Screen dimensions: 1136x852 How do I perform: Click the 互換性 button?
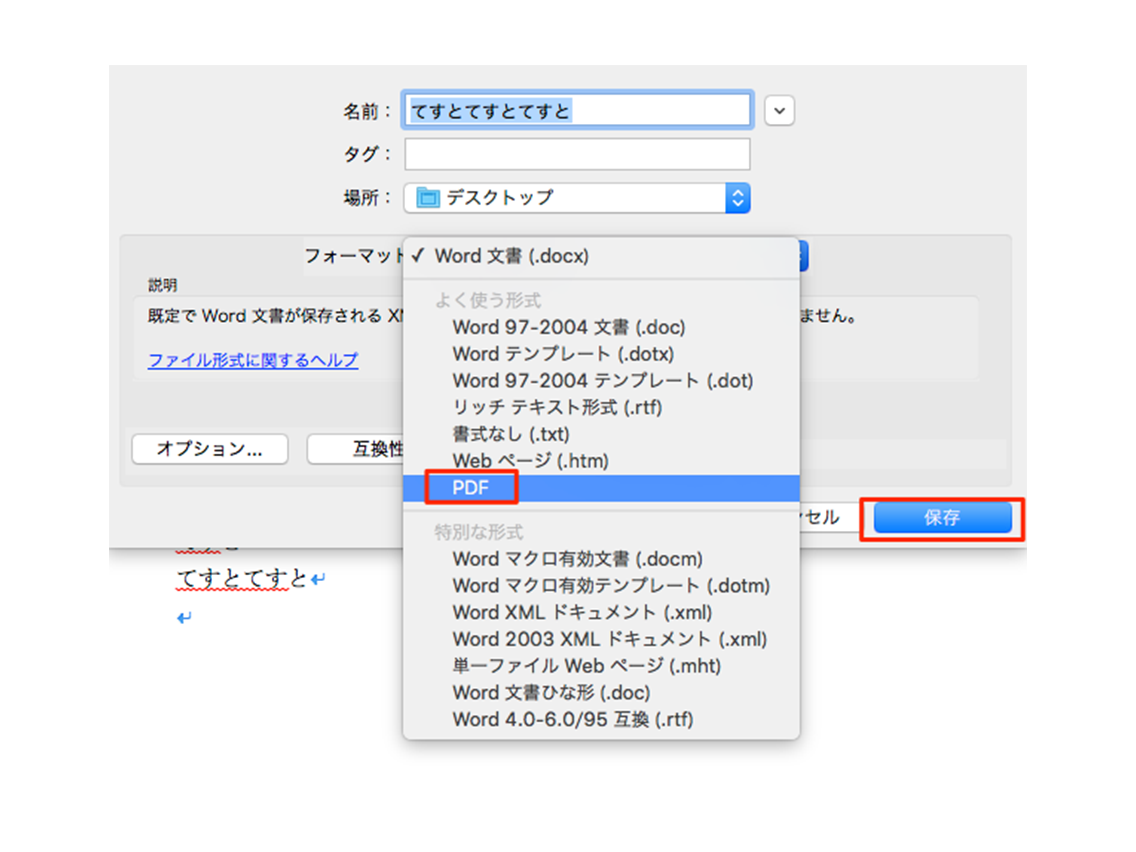(355, 449)
